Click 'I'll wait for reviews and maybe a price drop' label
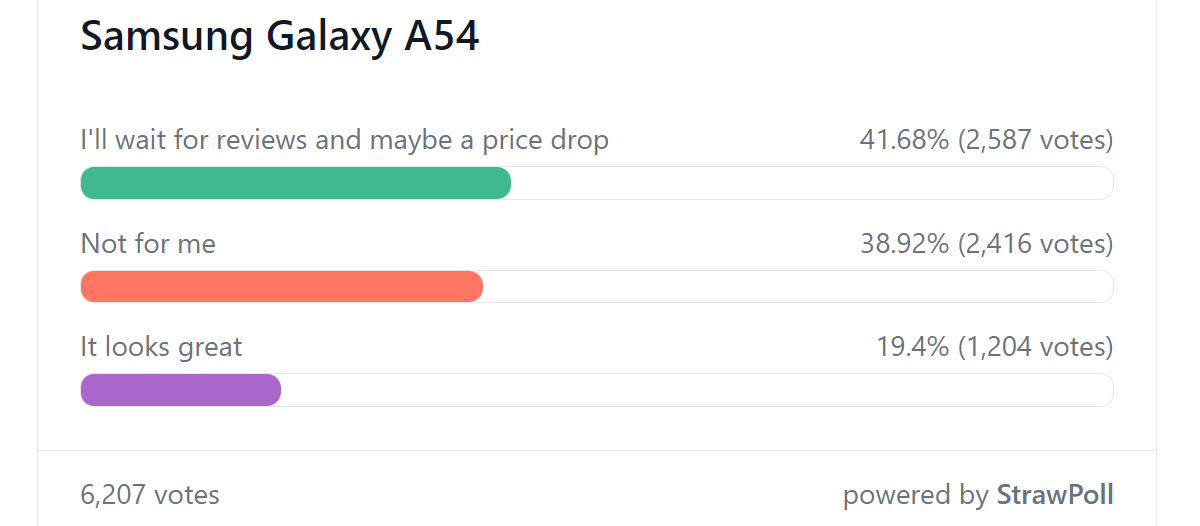This screenshot has width=1200, height=526. [x=344, y=140]
